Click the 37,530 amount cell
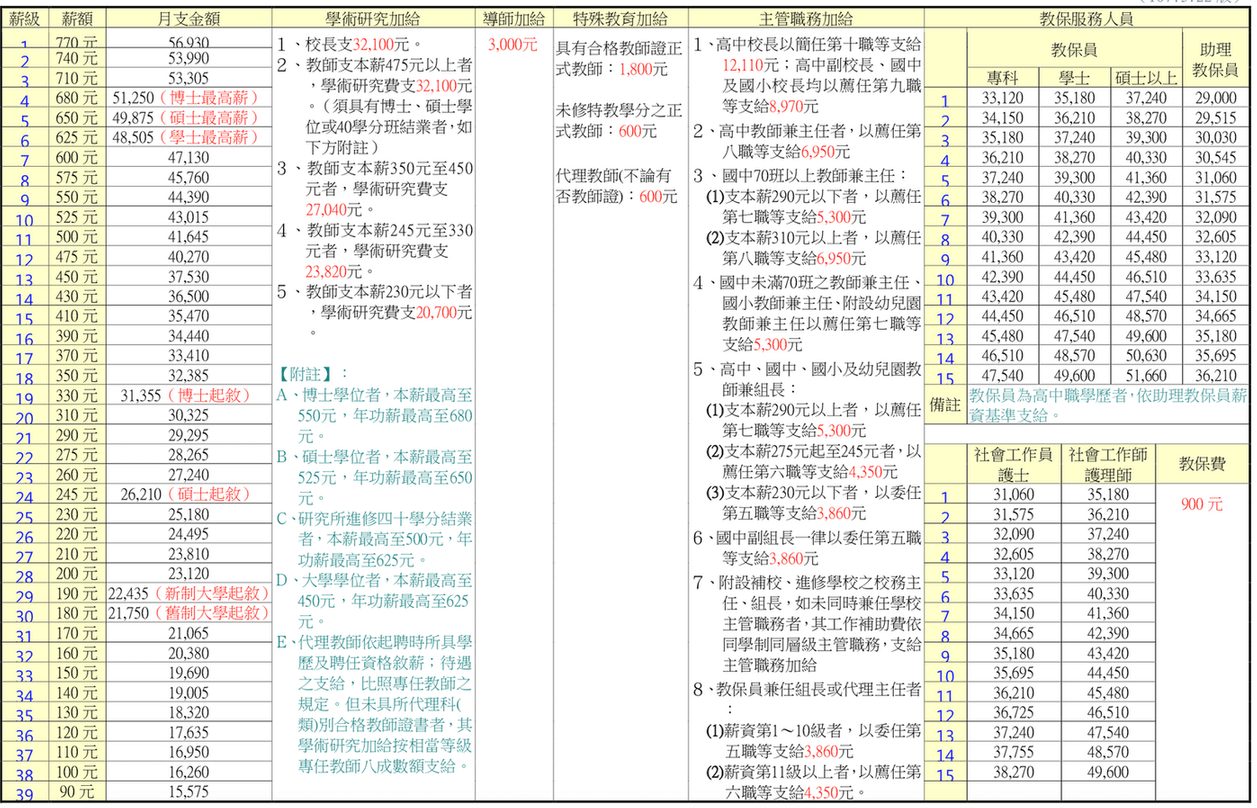 (x=188, y=276)
